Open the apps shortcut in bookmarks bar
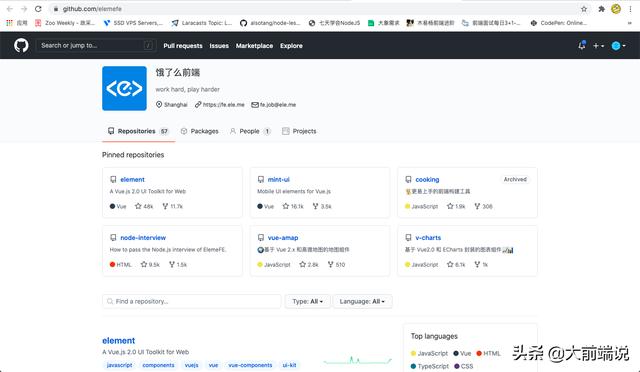 click(x=16, y=23)
